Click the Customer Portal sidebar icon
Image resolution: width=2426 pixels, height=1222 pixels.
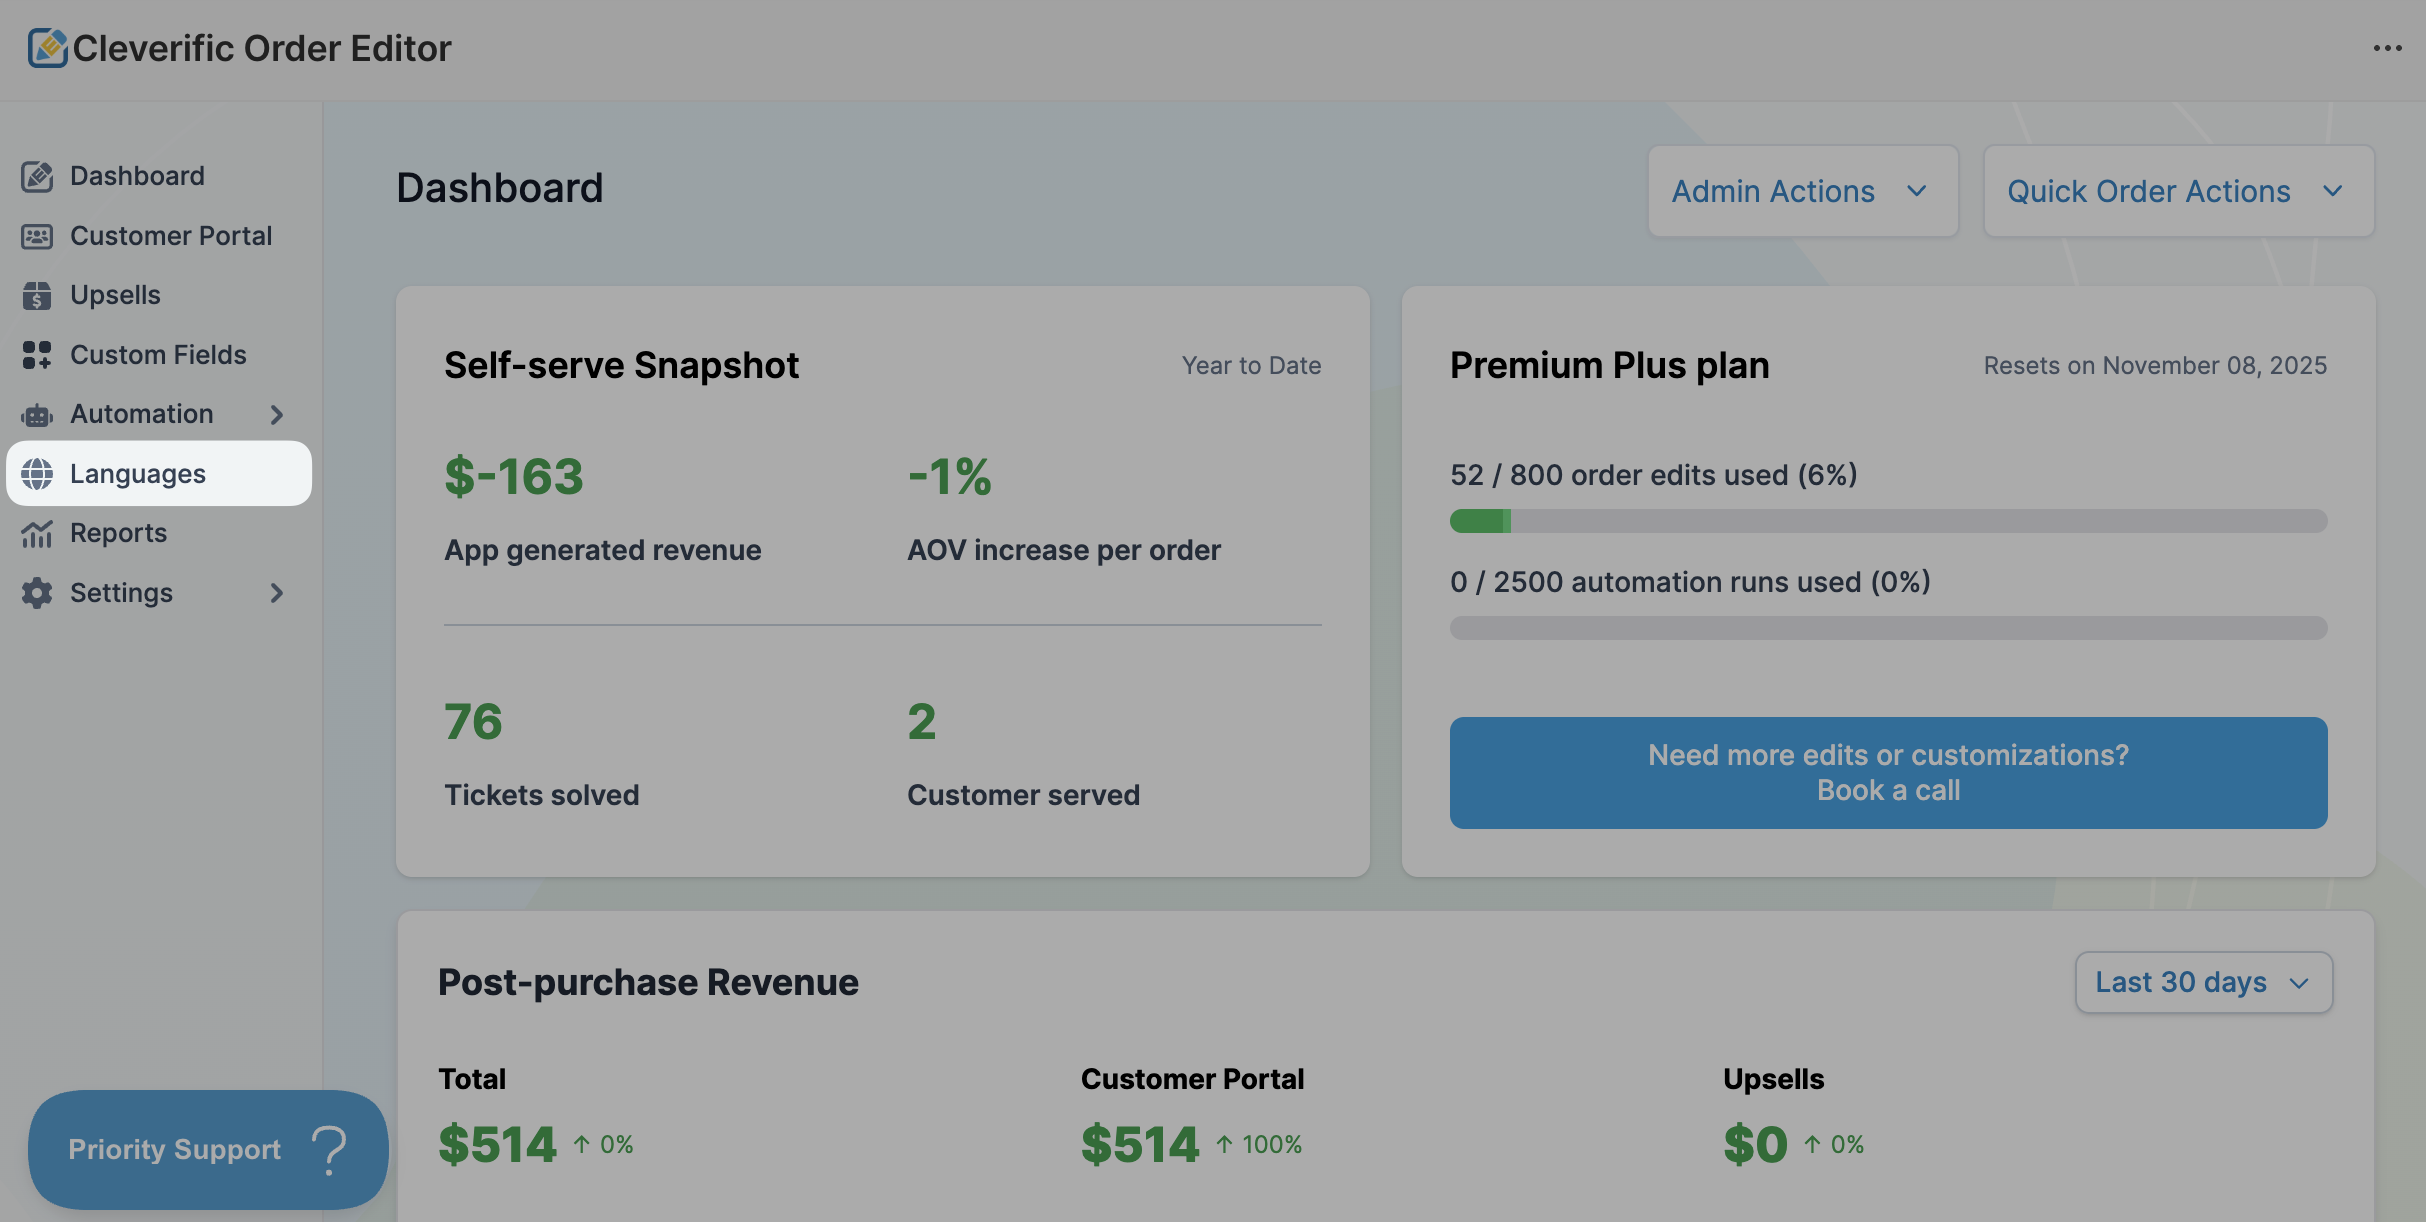pyautogui.click(x=37, y=236)
